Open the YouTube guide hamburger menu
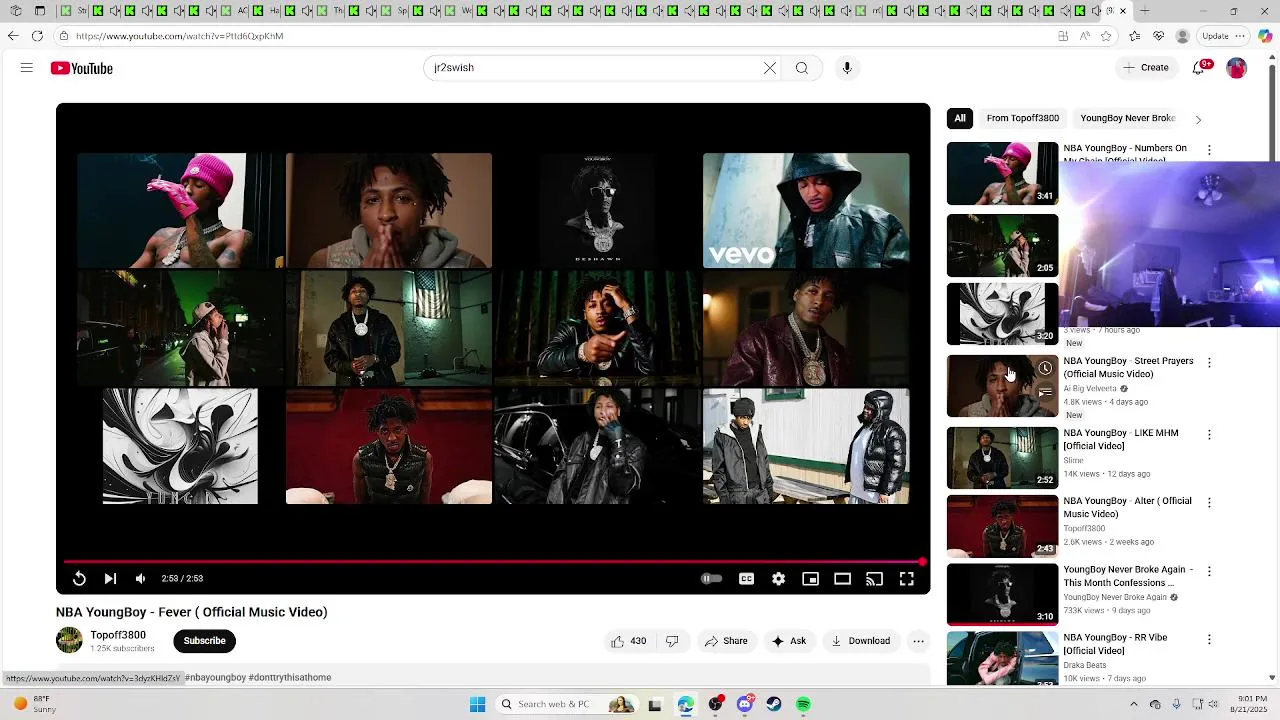Image resolution: width=1280 pixels, height=720 pixels. click(27, 68)
